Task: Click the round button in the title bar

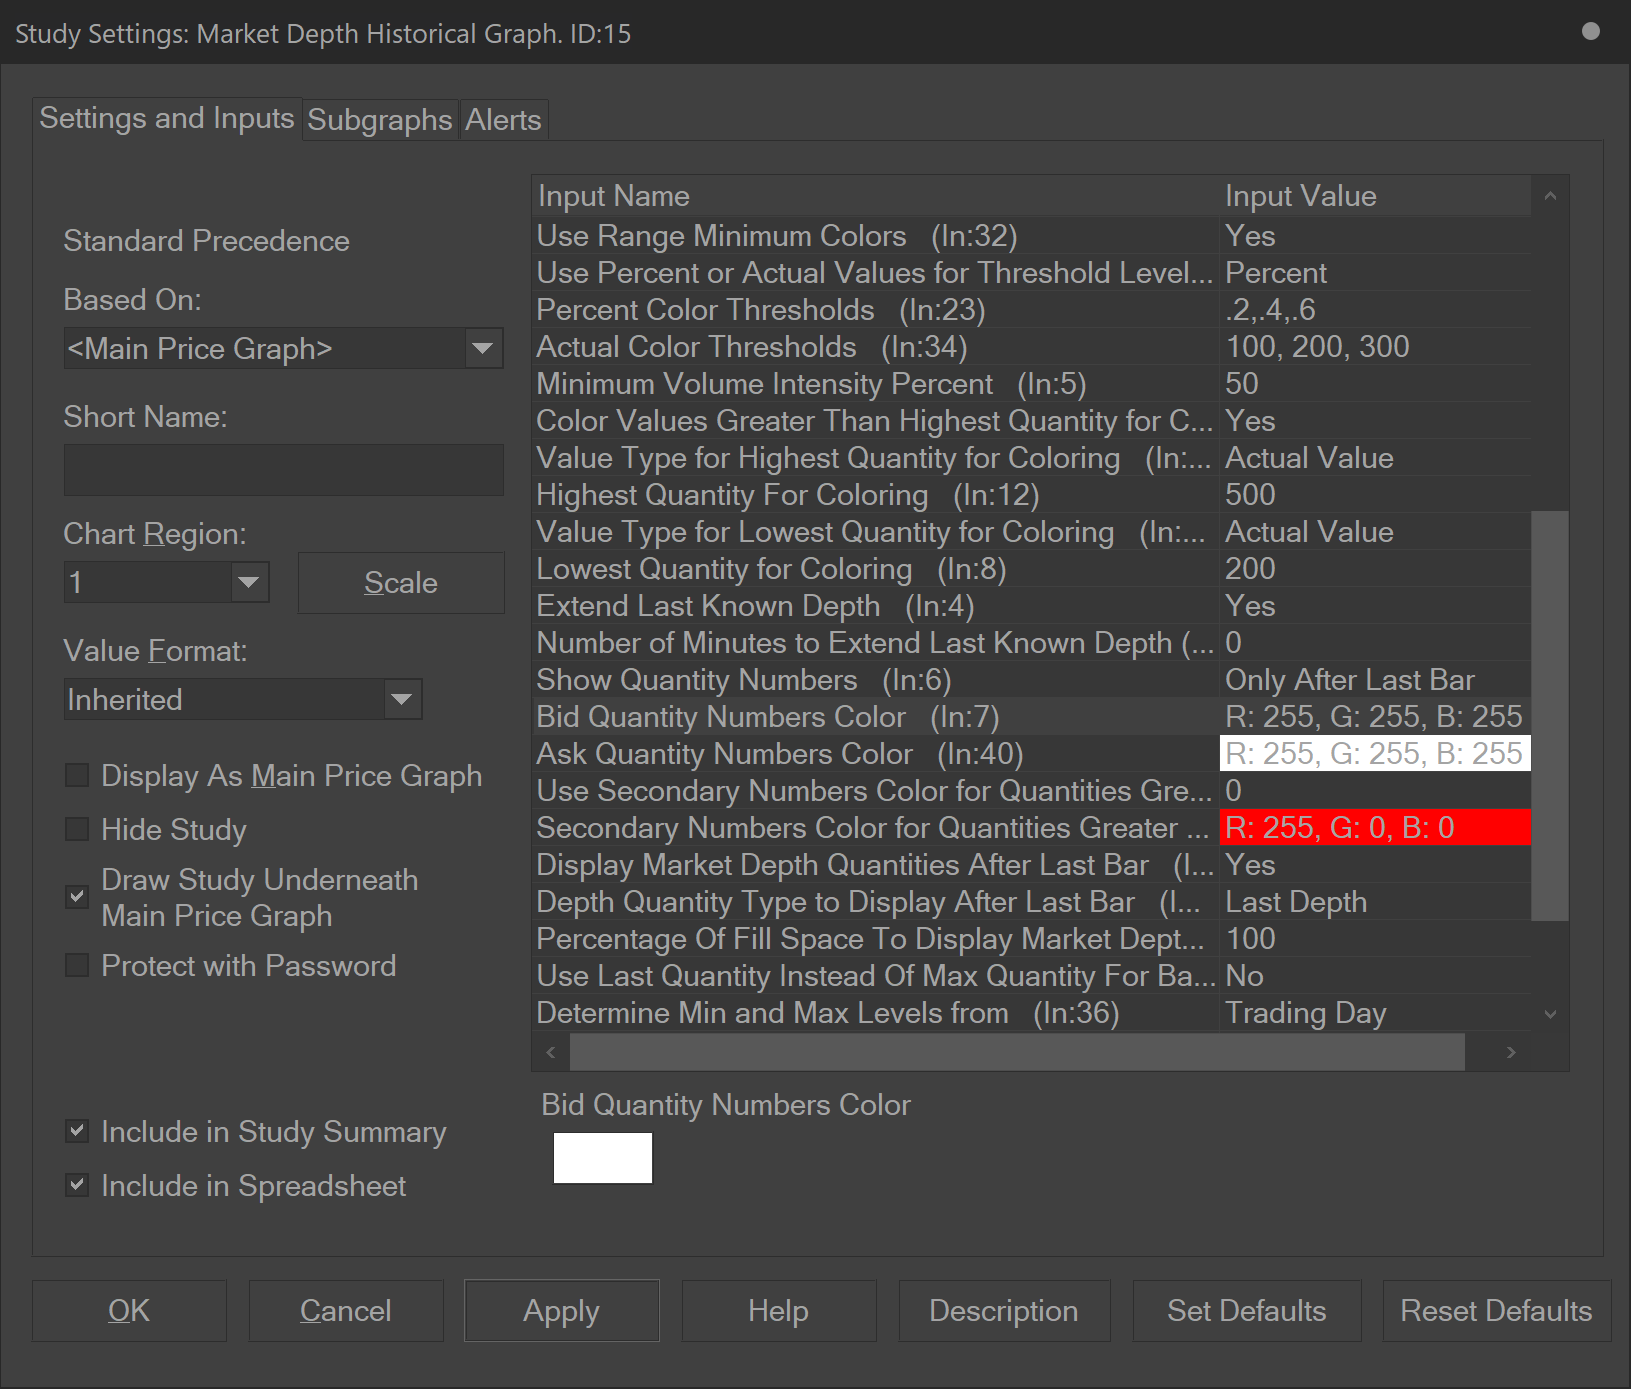Action: [x=1591, y=31]
